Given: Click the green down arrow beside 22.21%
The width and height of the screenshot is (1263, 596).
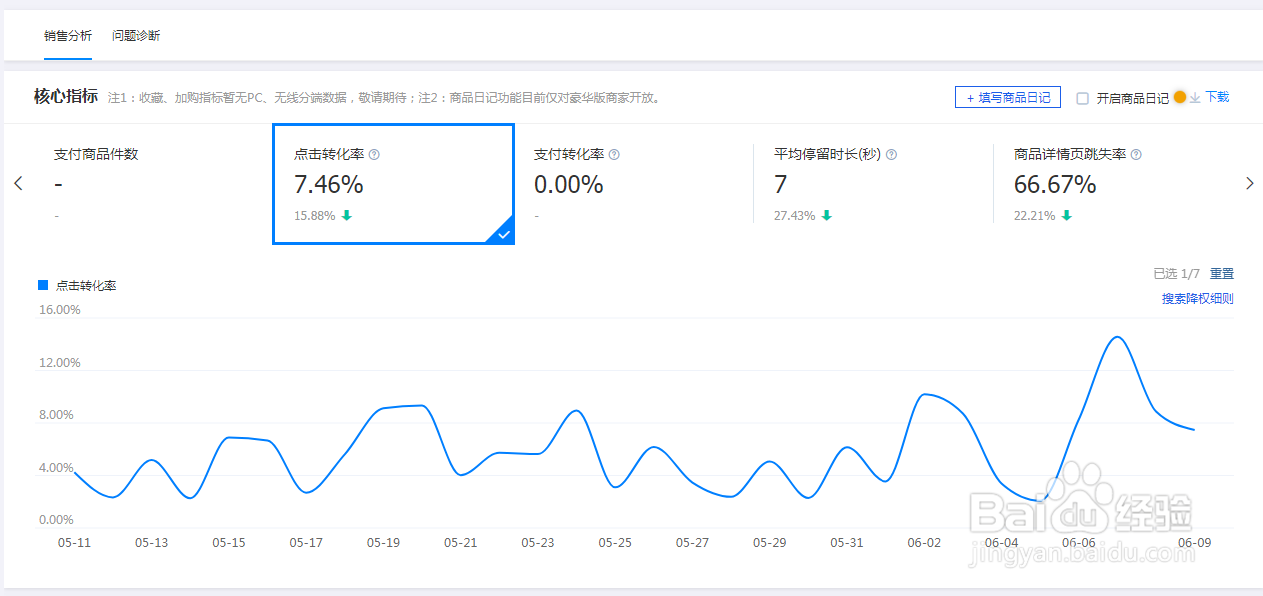Looking at the screenshot, I should coord(1066,215).
